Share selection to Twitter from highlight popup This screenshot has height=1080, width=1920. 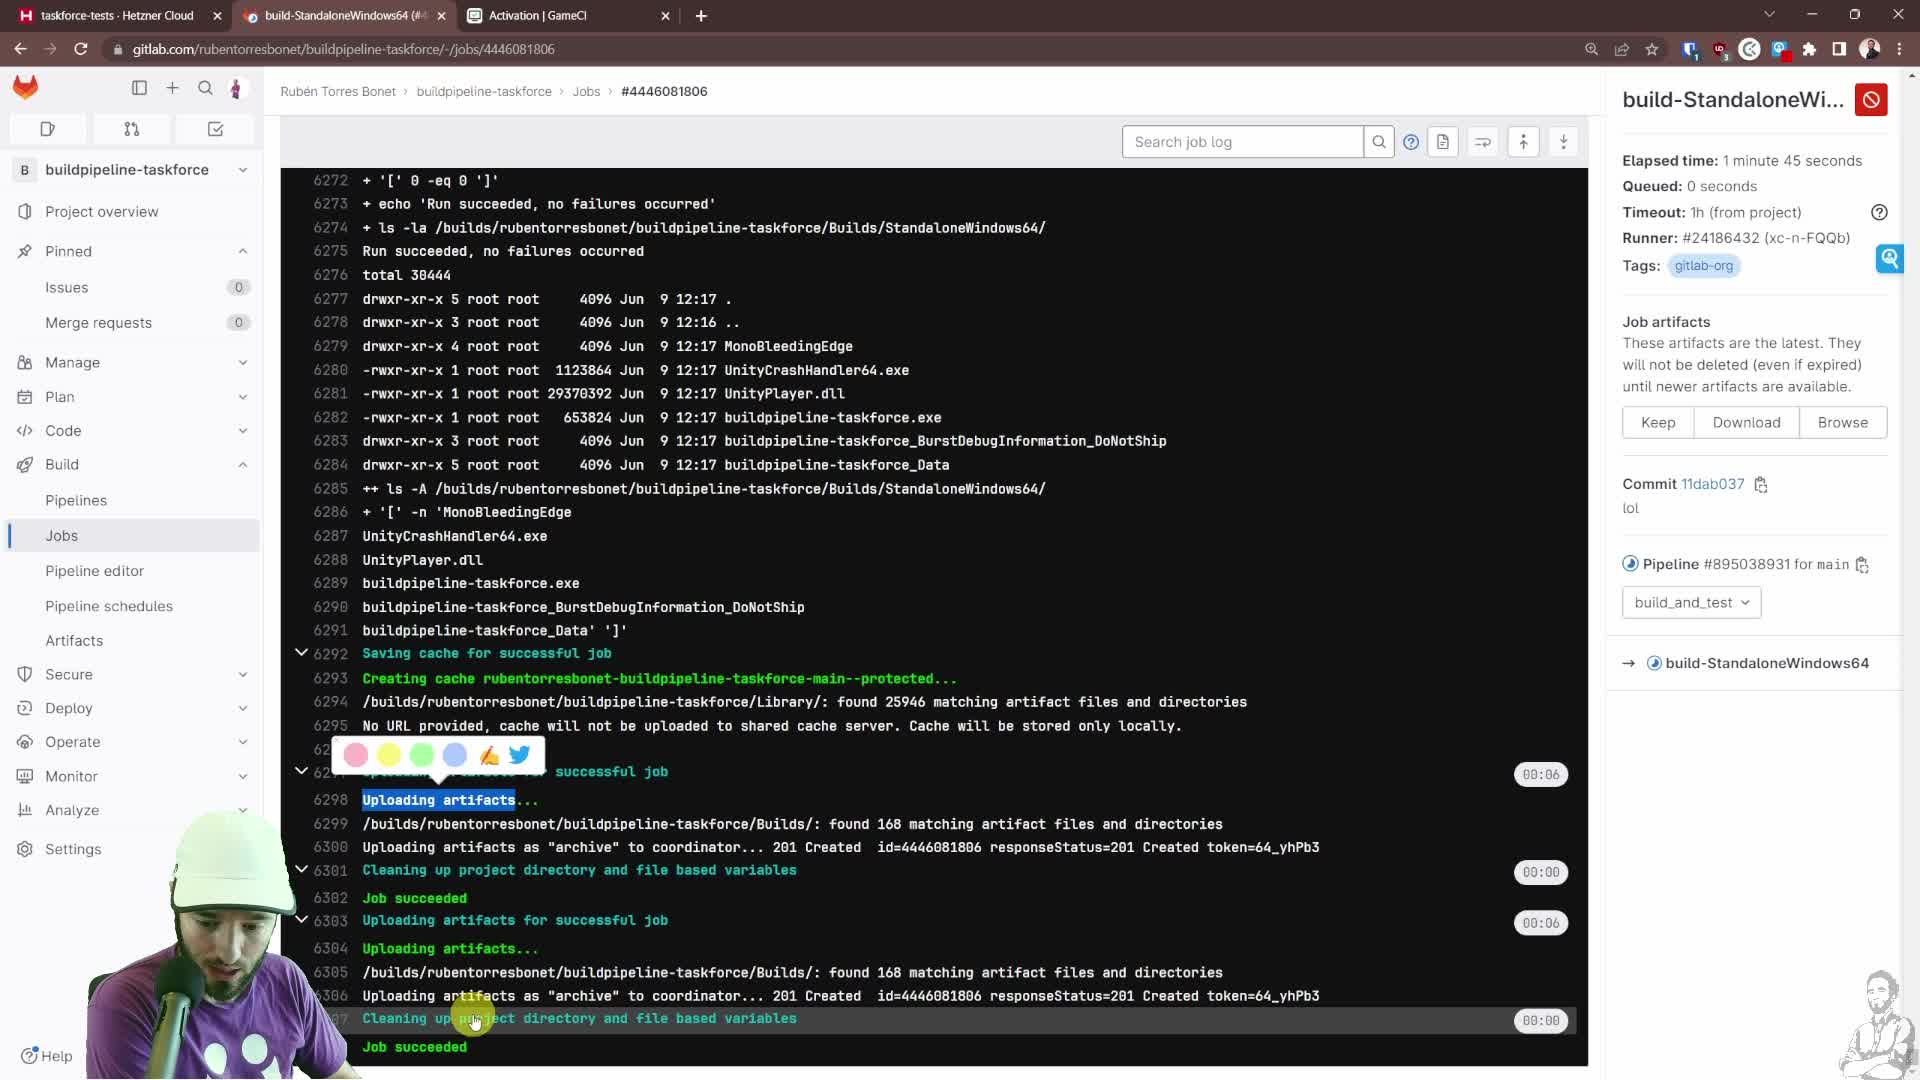pyautogui.click(x=519, y=755)
